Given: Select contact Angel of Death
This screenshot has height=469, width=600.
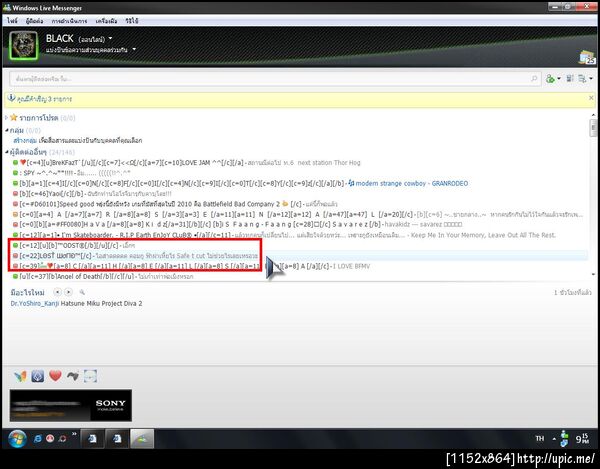Looking at the screenshot, I should click(103, 276).
